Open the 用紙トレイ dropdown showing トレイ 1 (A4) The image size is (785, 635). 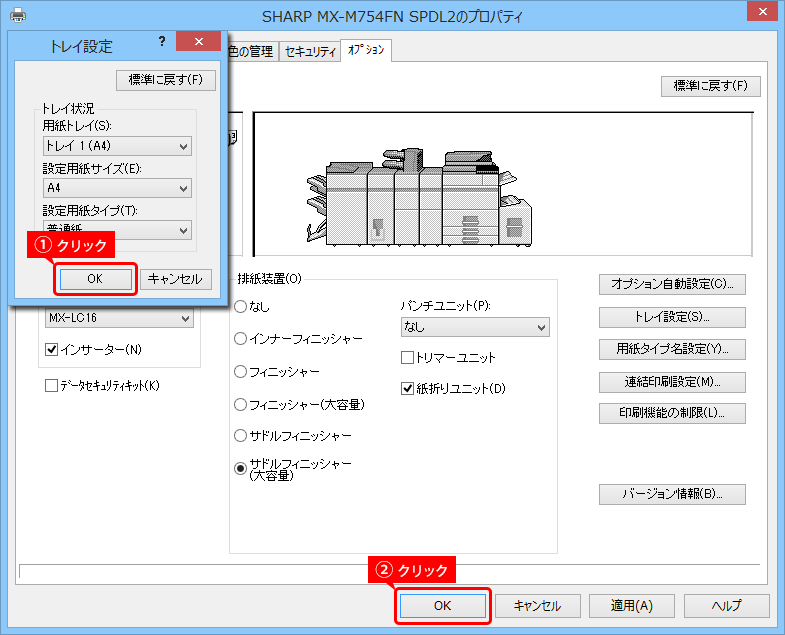[x=117, y=146]
